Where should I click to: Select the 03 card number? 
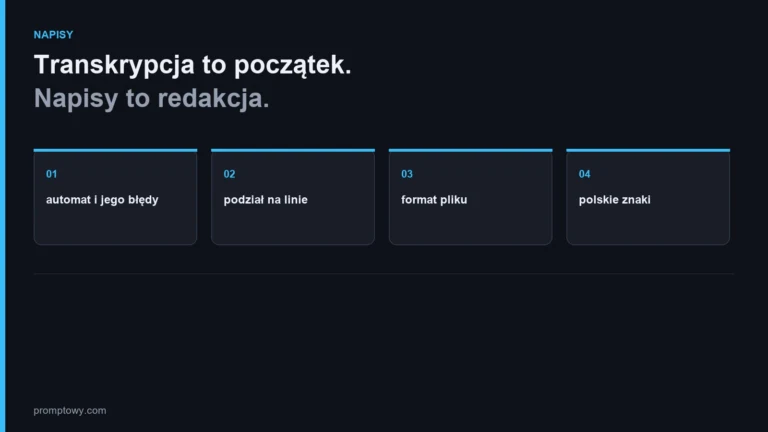(407, 174)
